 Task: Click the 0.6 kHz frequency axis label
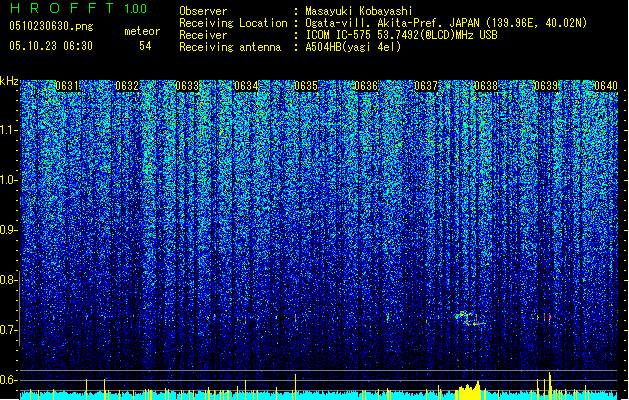coord(8,380)
